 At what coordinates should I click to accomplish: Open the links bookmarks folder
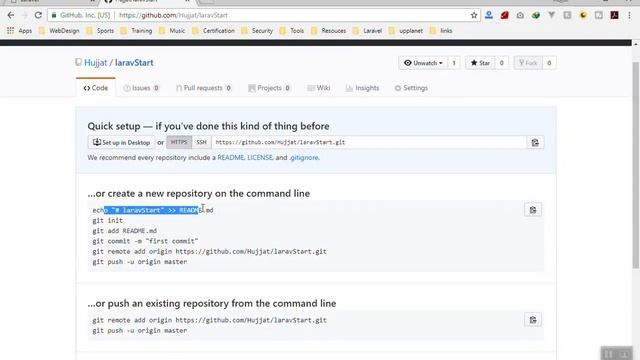pos(441,31)
